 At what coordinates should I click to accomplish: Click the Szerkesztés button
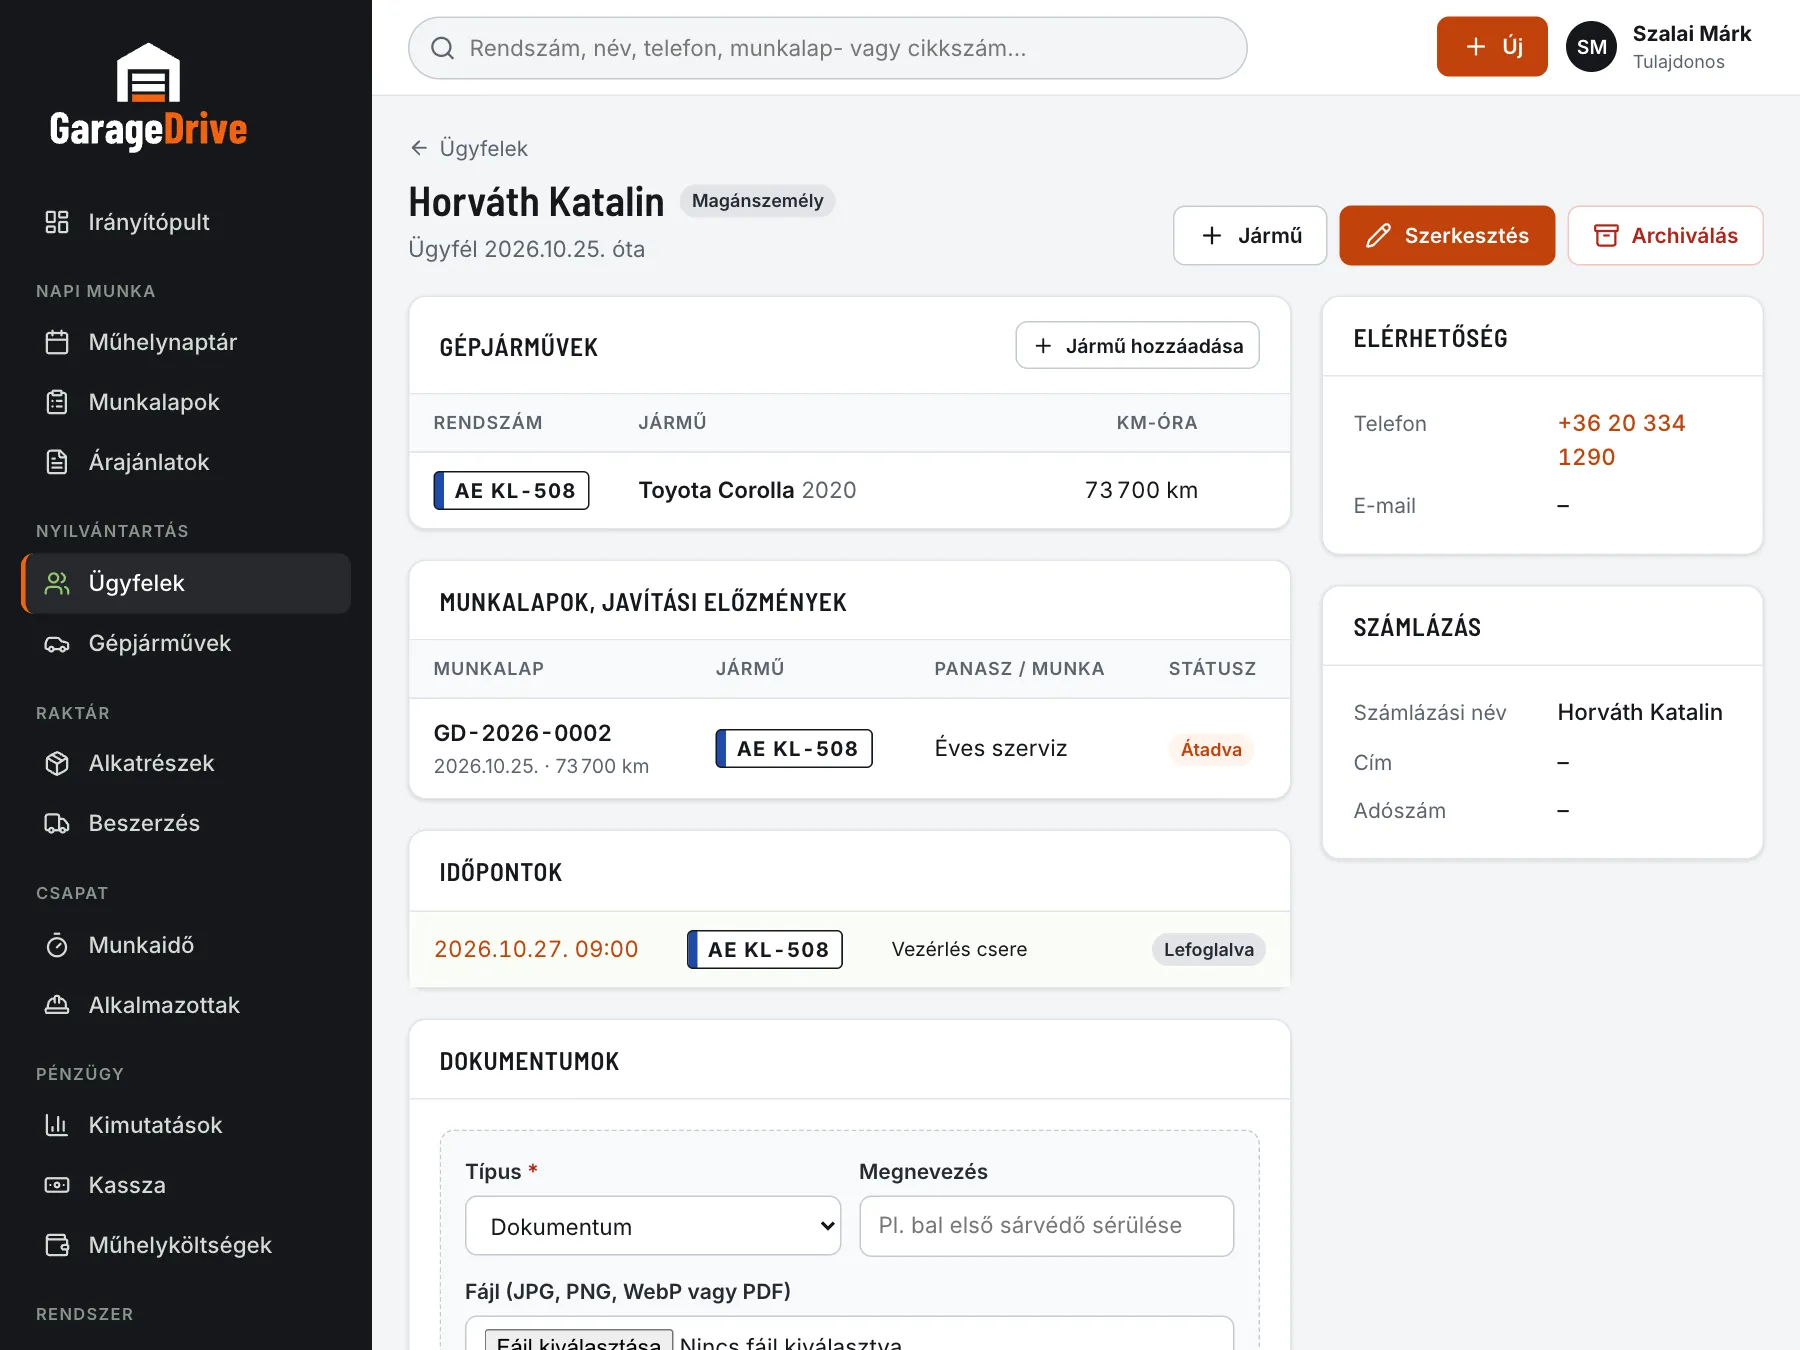pyautogui.click(x=1447, y=236)
